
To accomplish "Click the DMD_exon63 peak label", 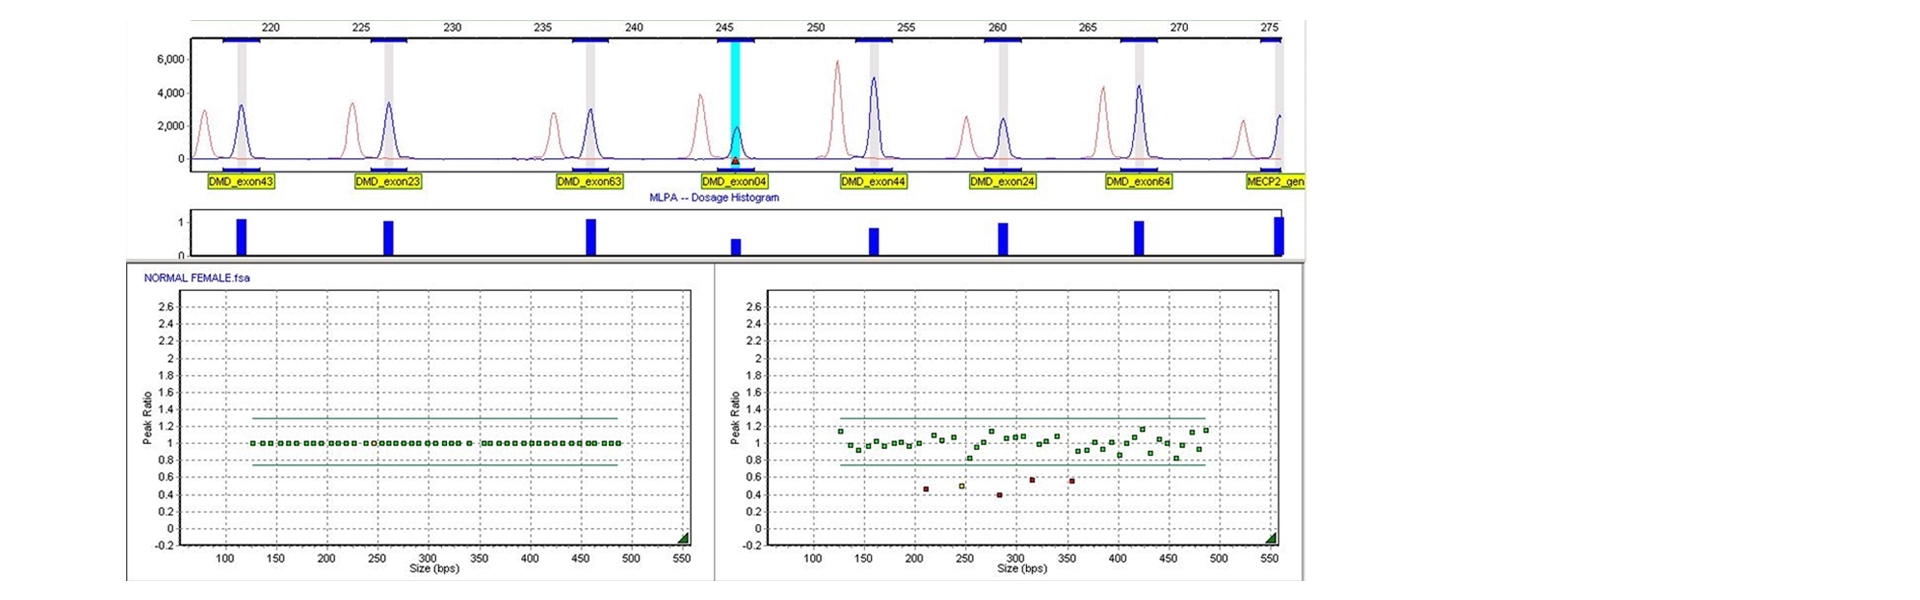I will pyautogui.click(x=590, y=182).
